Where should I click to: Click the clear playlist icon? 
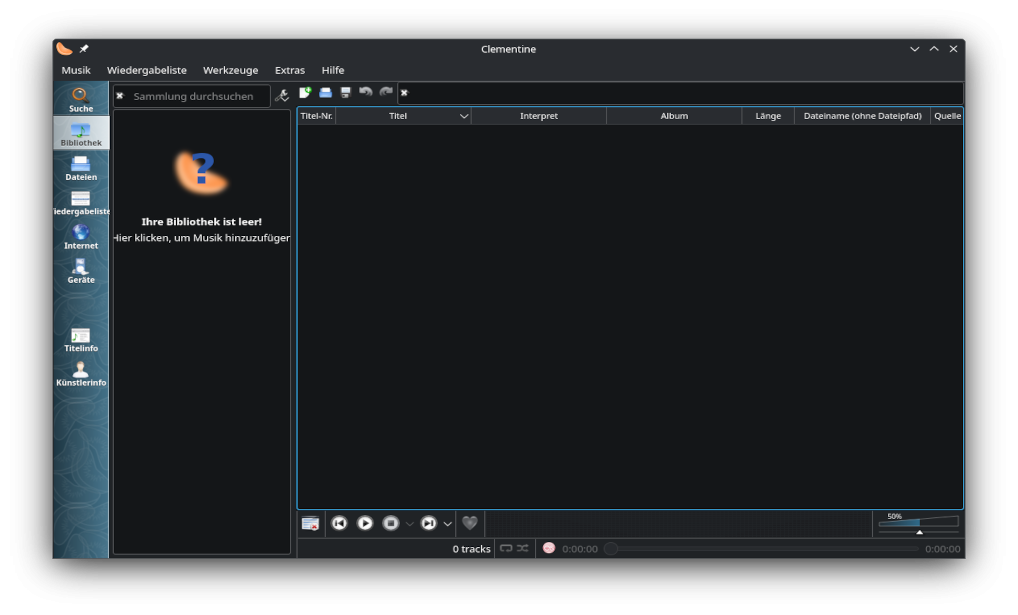tap(310, 523)
